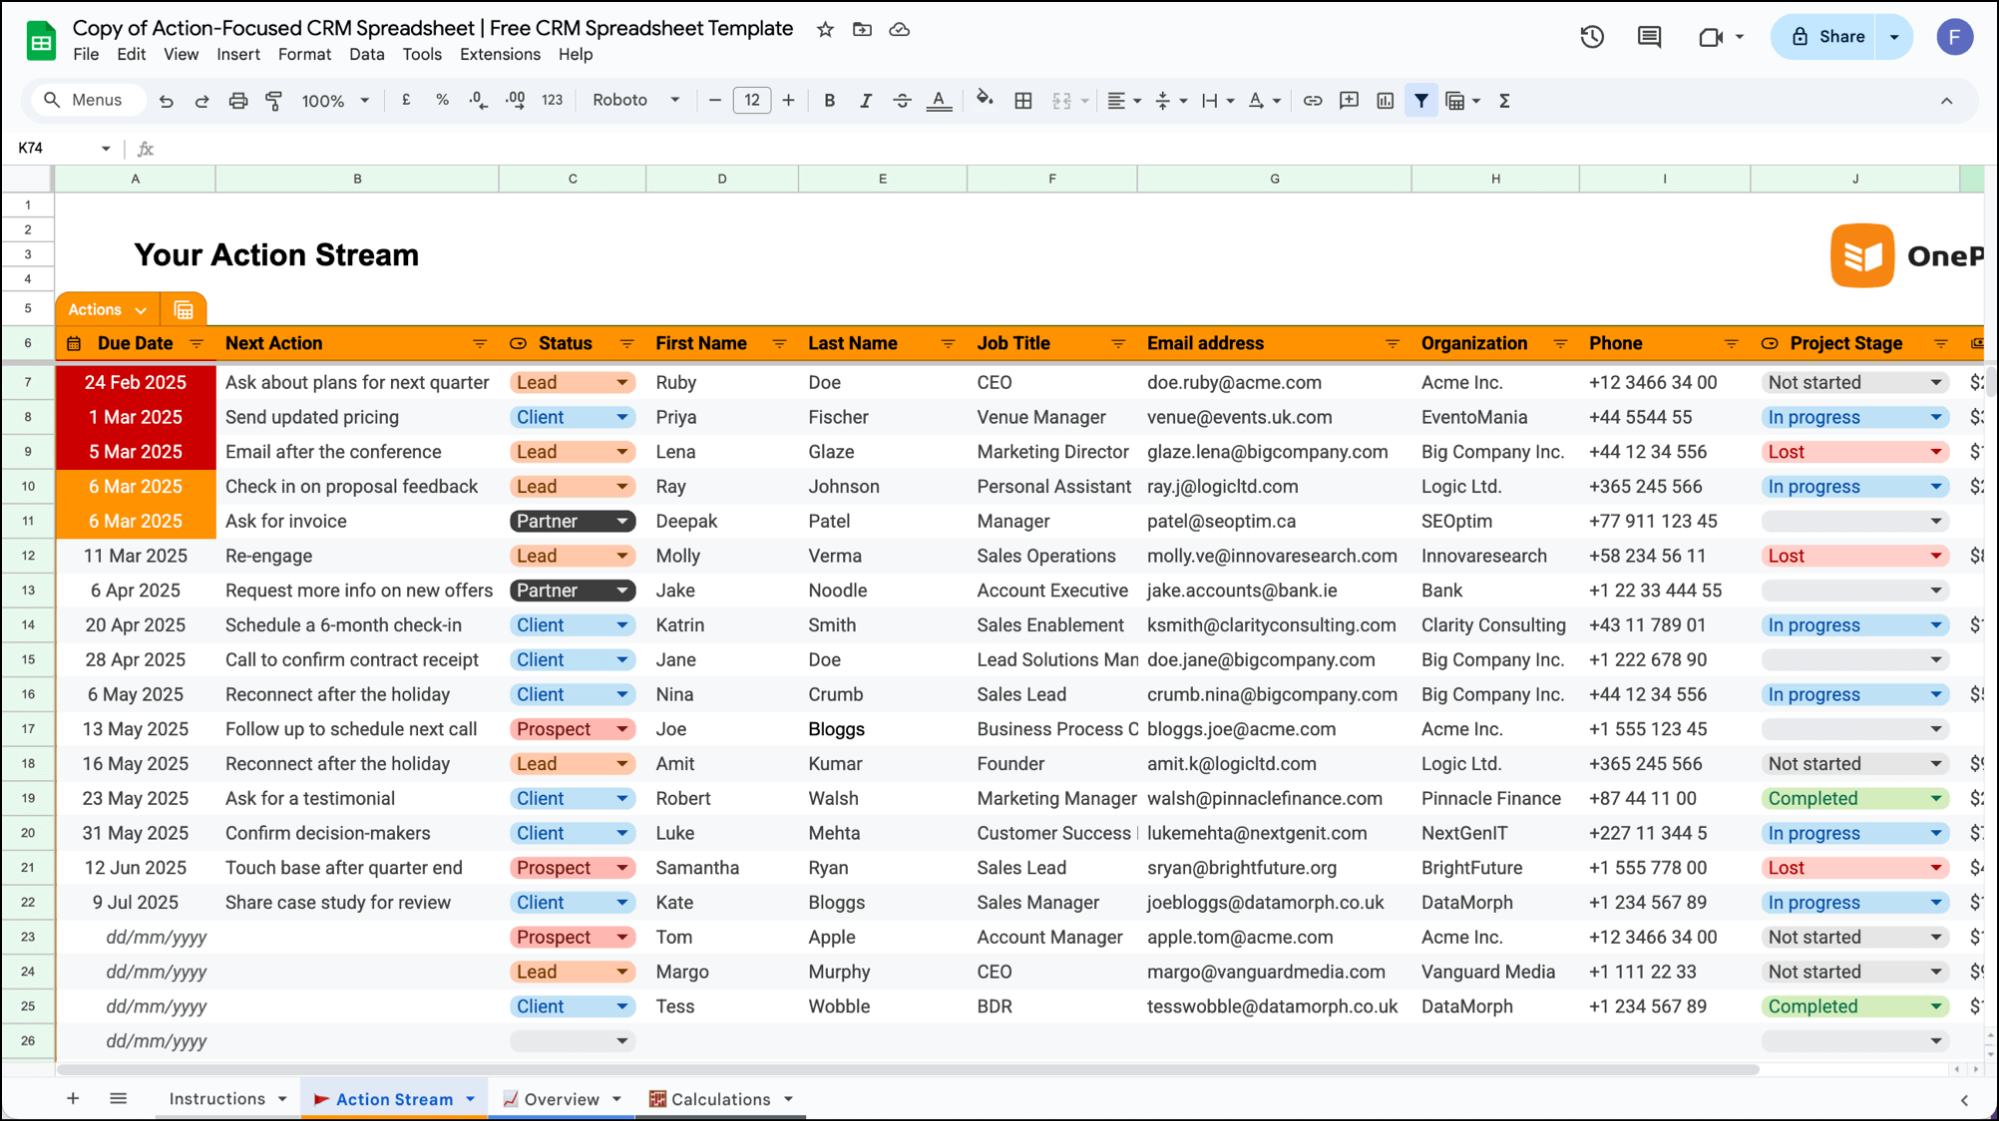Screen dimensions: 1999x1122
Task: Open the Data menu
Action: click(x=366, y=55)
